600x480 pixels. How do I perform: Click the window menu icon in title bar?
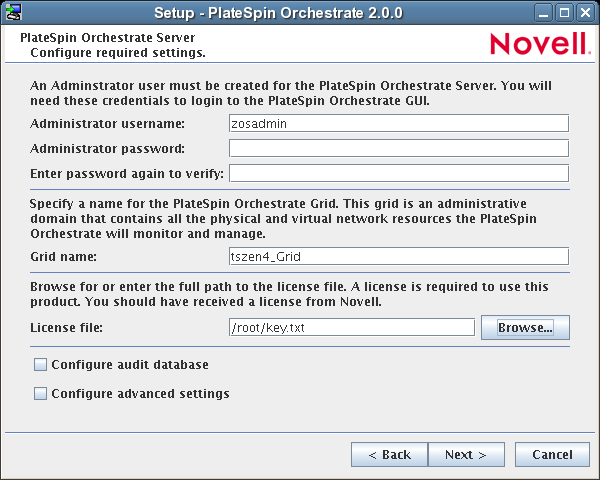point(12,13)
